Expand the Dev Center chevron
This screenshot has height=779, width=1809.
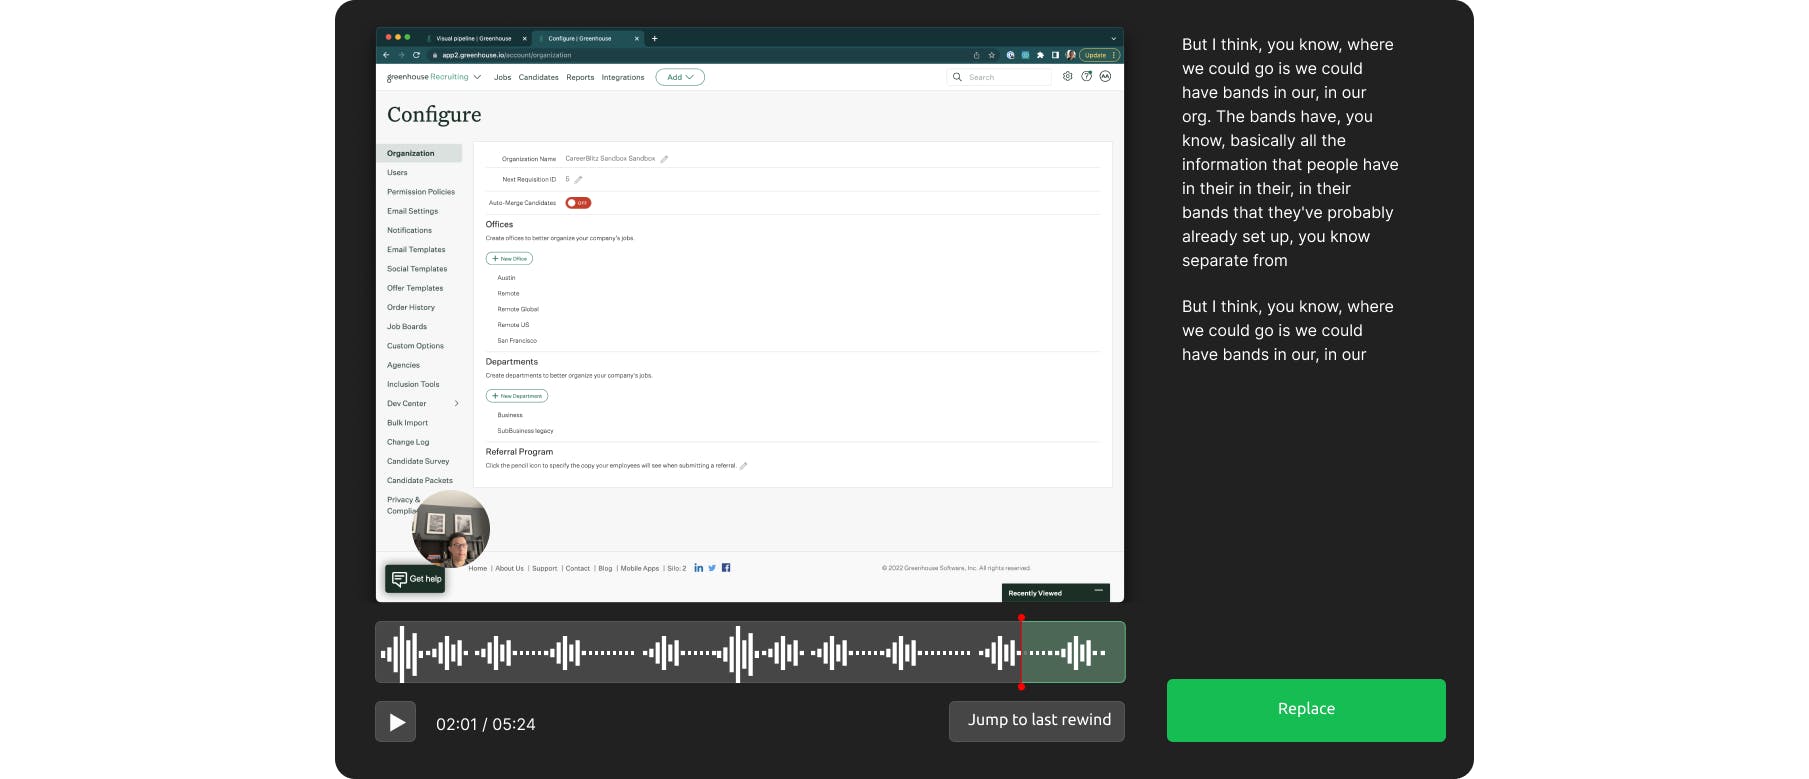click(457, 404)
